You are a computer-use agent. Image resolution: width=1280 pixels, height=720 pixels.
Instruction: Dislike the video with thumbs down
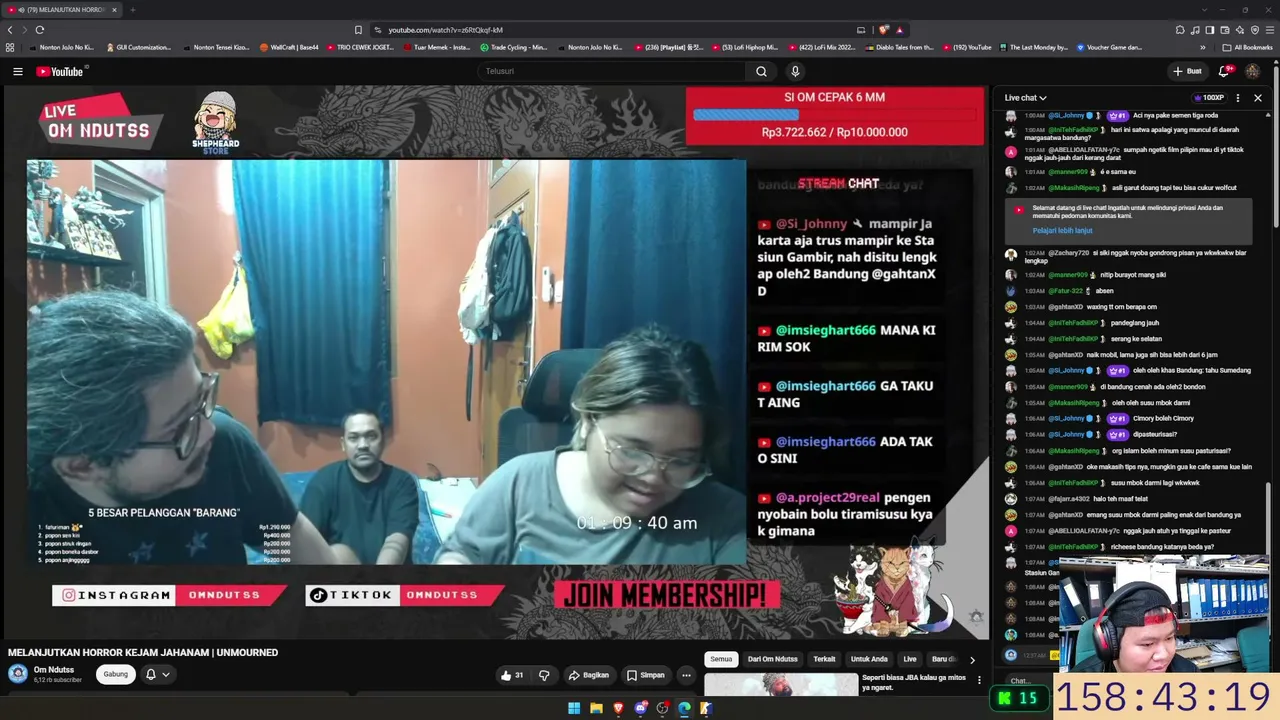click(x=544, y=675)
